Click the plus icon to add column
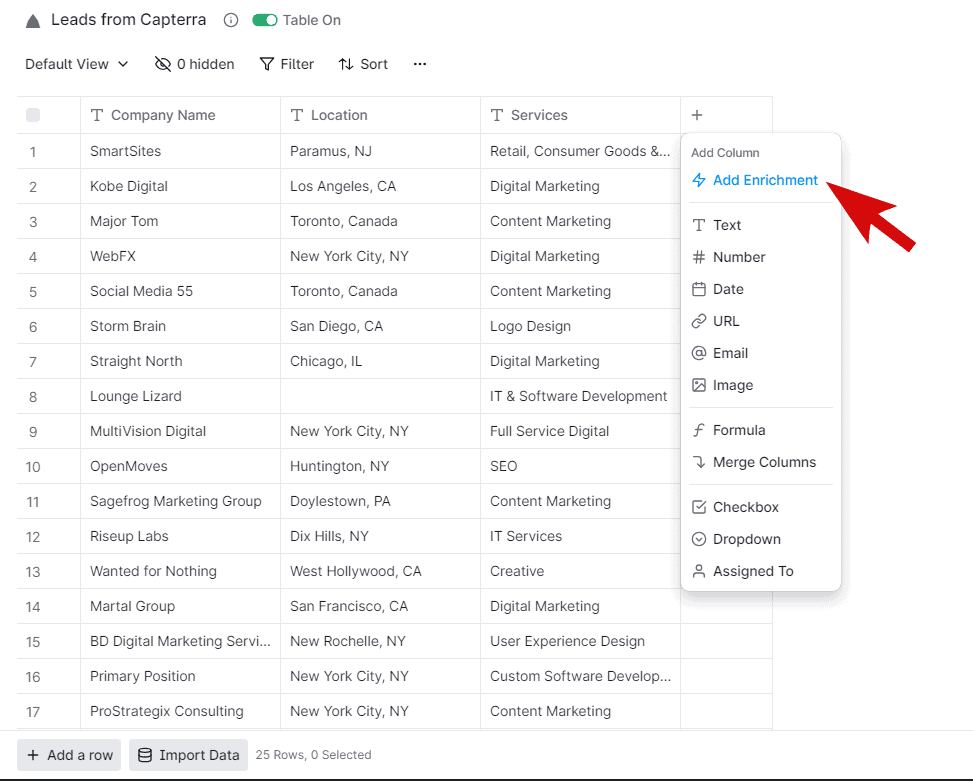This screenshot has width=973, height=781. (x=697, y=115)
